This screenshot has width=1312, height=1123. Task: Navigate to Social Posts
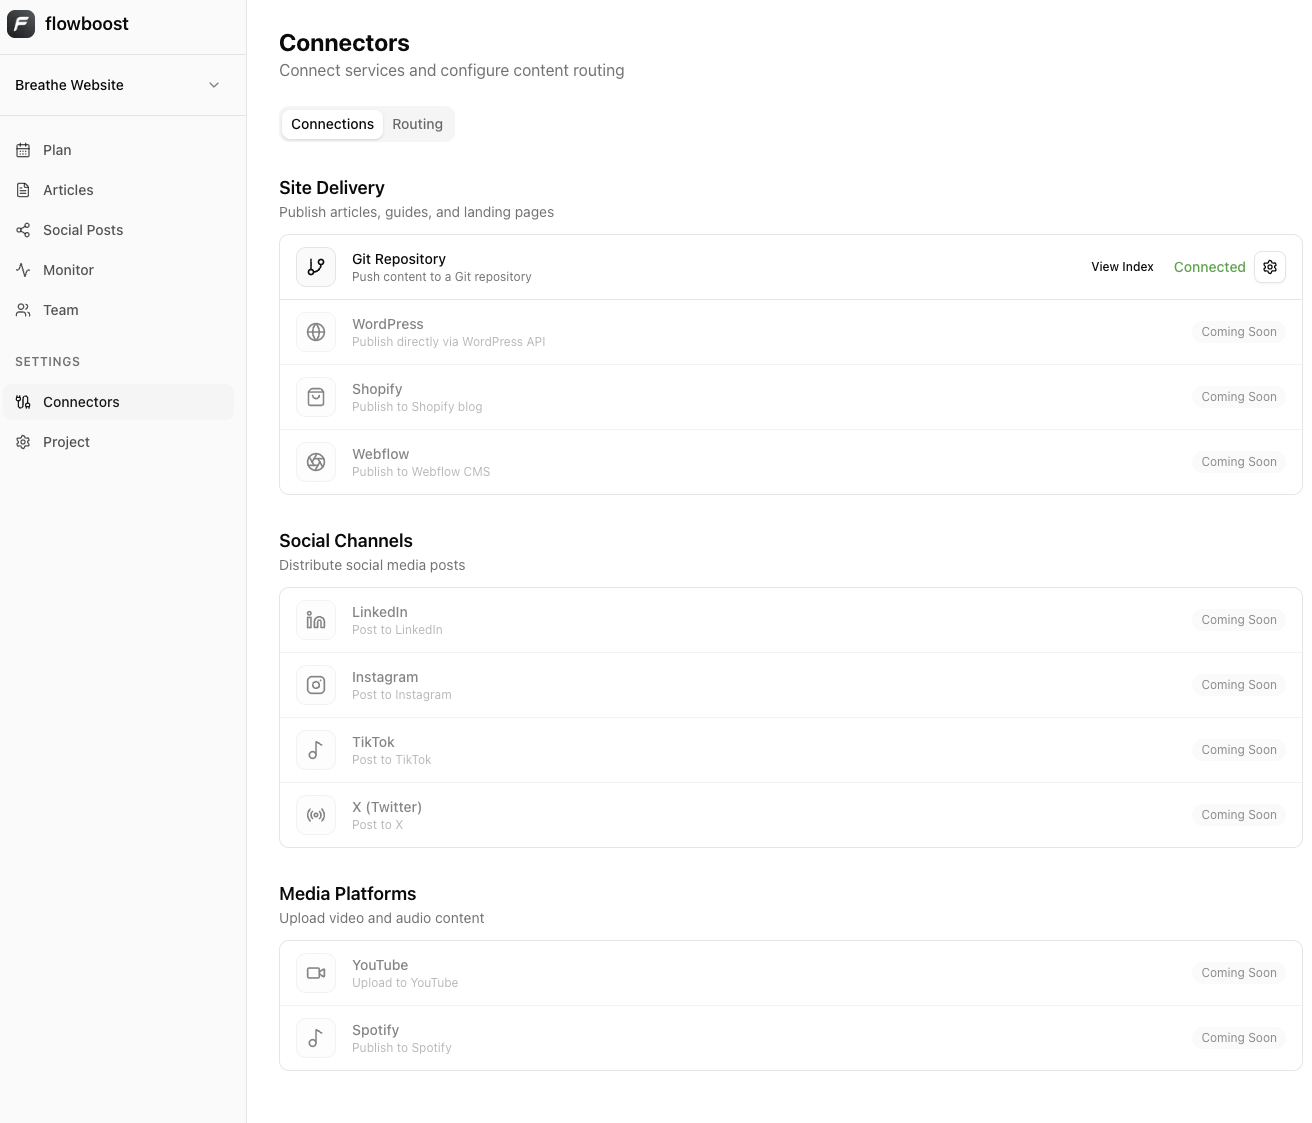(x=83, y=230)
